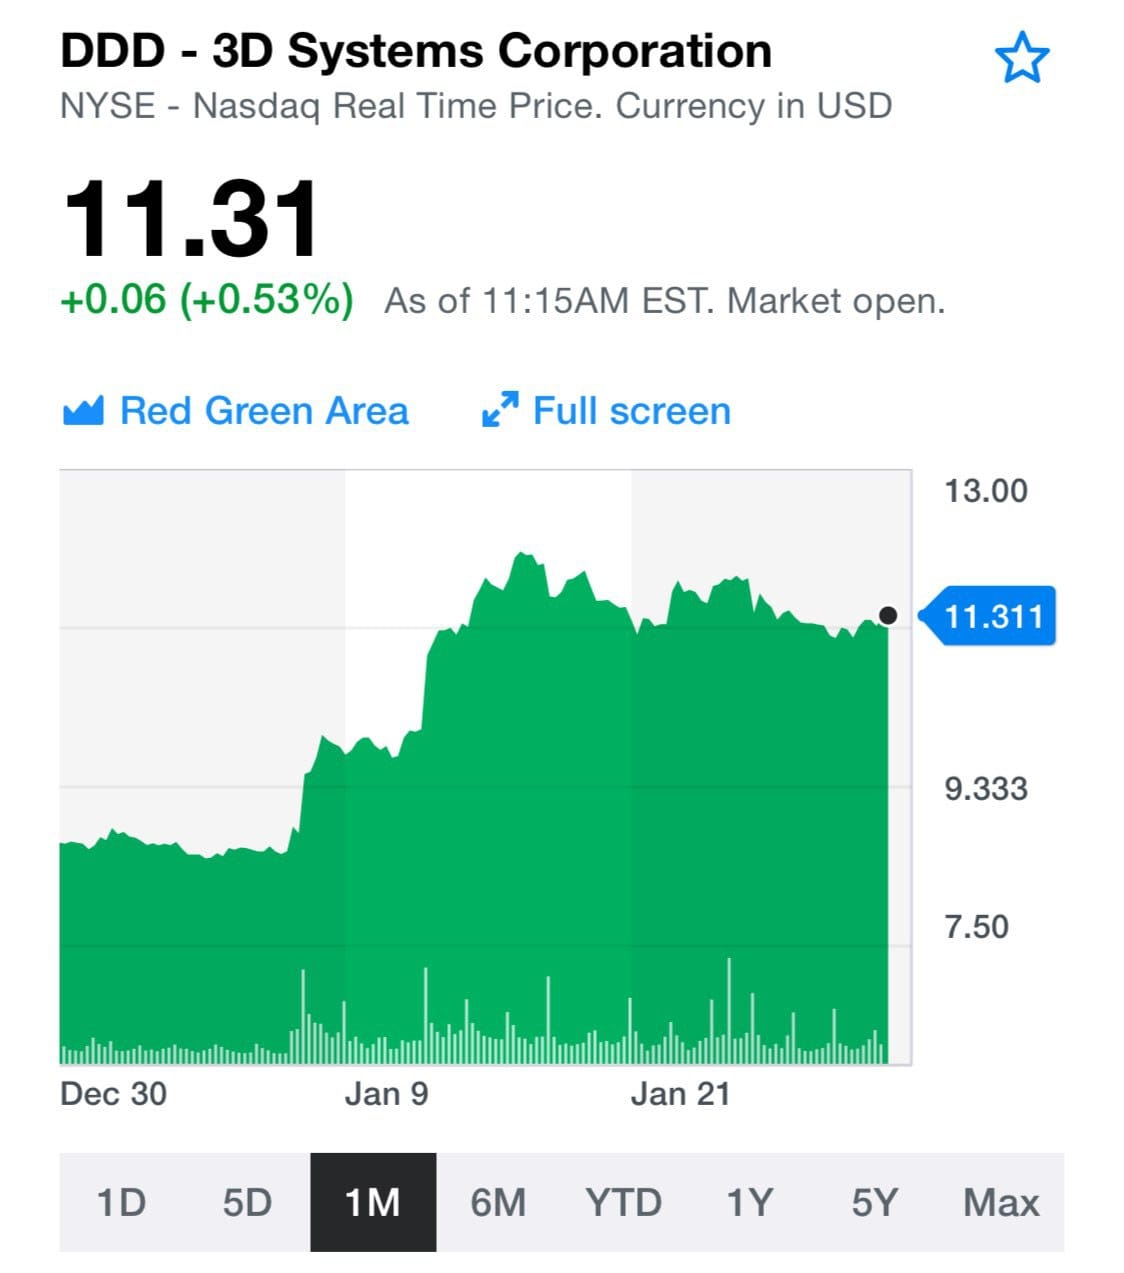Select the 1D time range
The width and height of the screenshot is (1124, 1273).
(x=121, y=1202)
